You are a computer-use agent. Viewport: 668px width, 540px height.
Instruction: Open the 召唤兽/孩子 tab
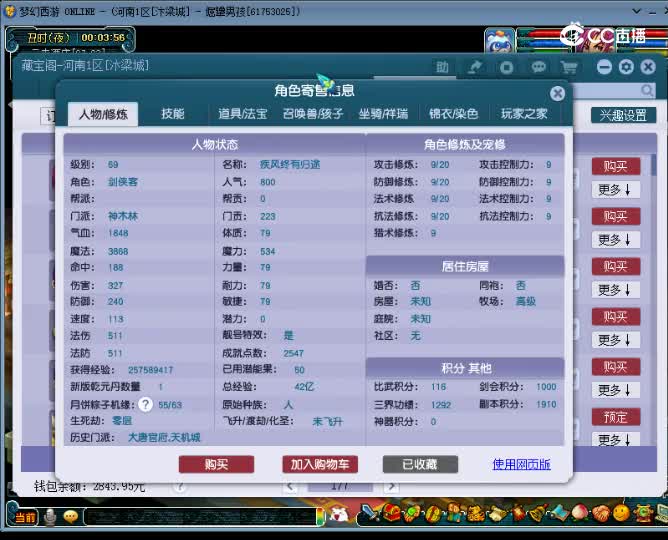coord(313,114)
